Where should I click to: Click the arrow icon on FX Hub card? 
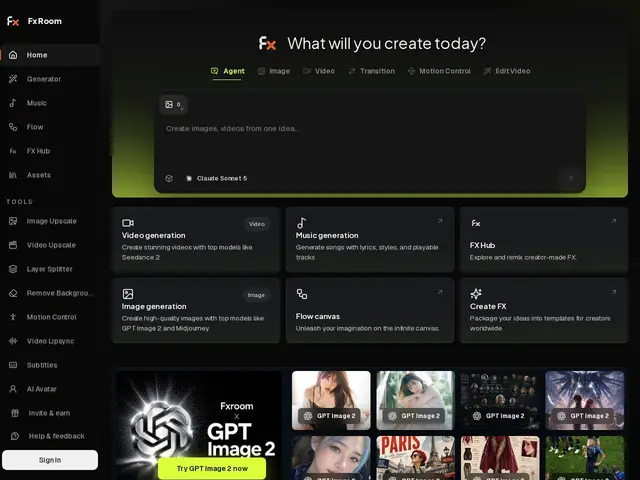613,221
